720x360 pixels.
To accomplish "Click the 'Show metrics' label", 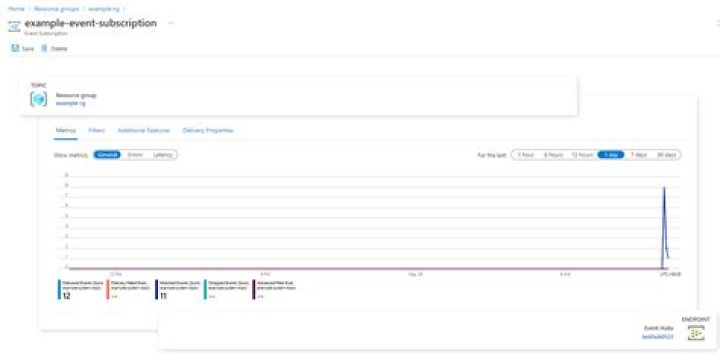I will 72,155.
